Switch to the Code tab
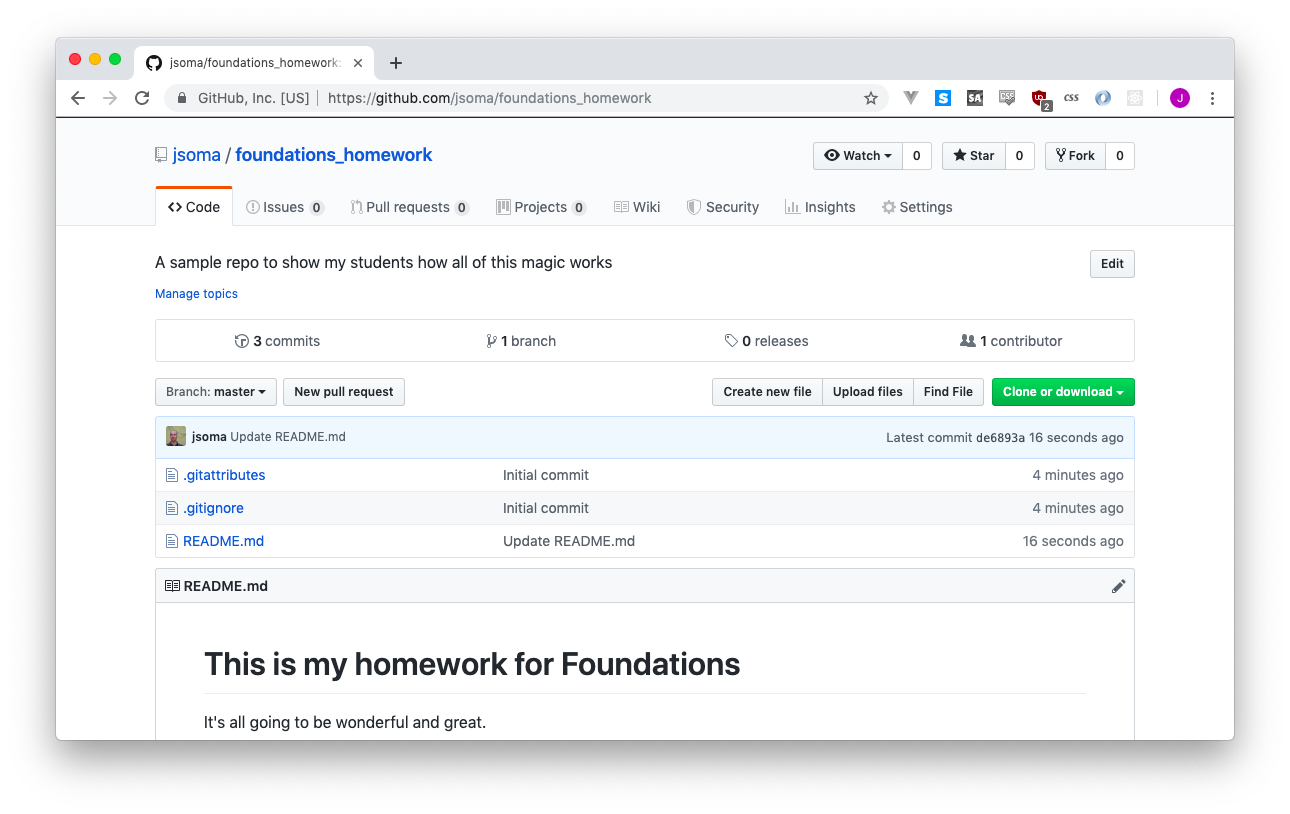The height and width of the screenshot is (814, 1290). (x=194, y=207)
